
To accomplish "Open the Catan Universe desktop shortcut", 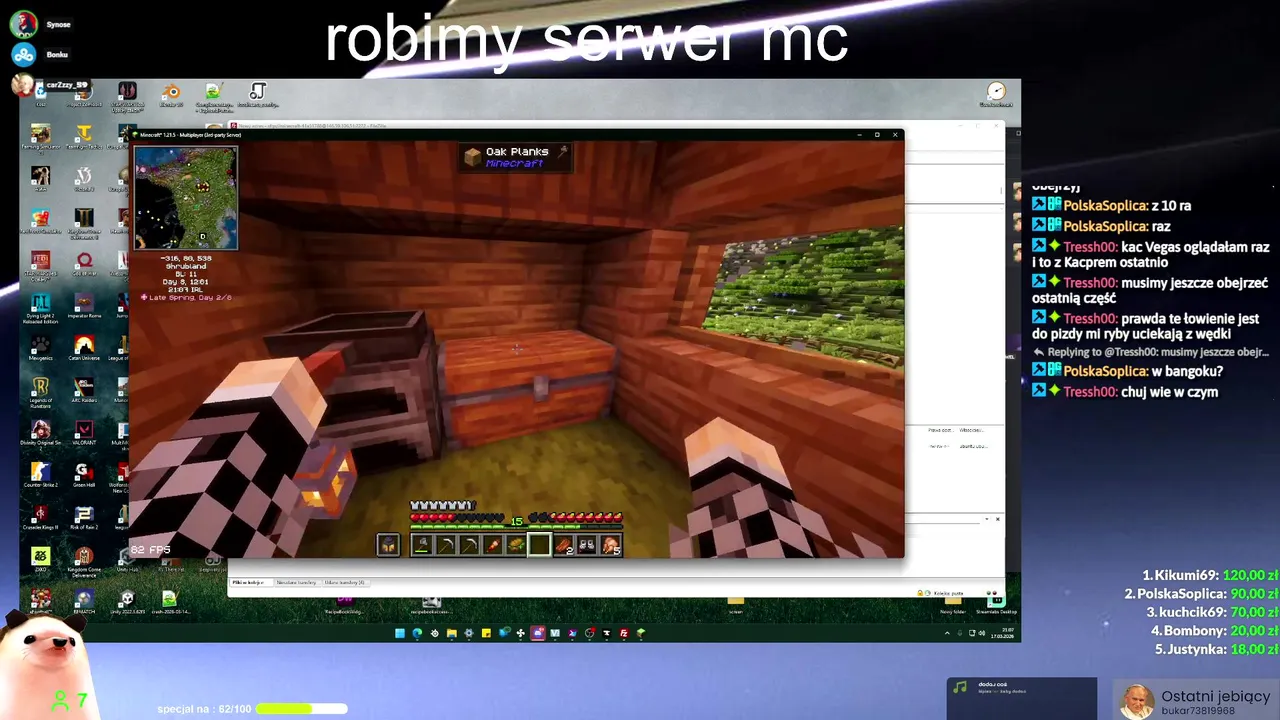I will pos(84,347).
